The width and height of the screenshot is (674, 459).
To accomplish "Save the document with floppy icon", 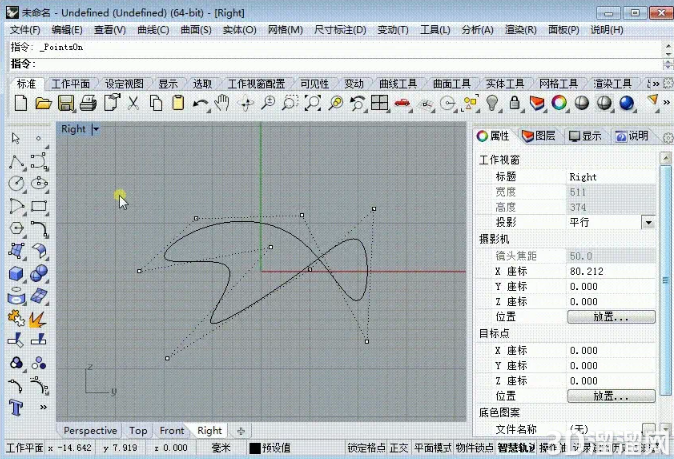I will point(66,103).
